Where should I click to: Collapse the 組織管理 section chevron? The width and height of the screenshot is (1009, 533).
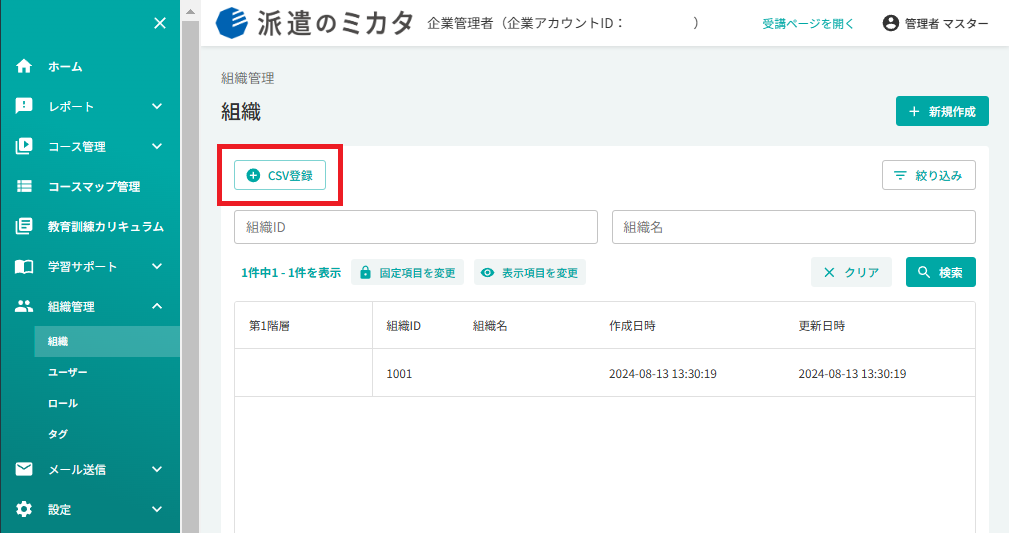[157, 306]
